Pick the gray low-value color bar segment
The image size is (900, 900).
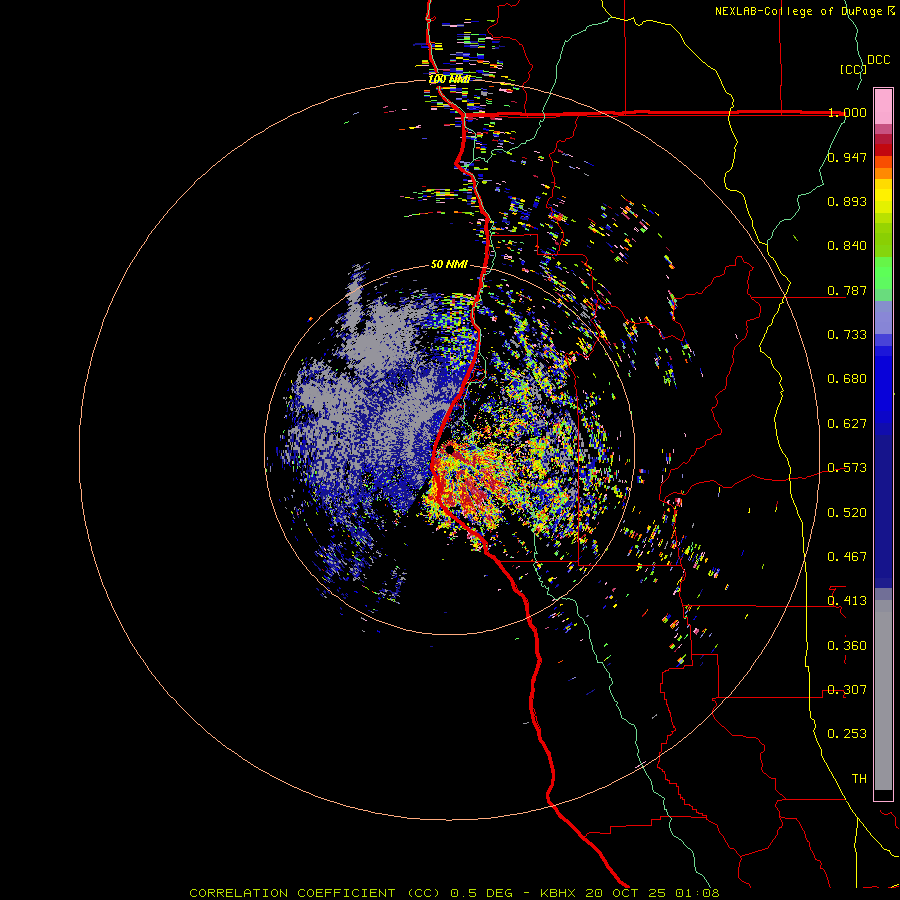(883, 695)
